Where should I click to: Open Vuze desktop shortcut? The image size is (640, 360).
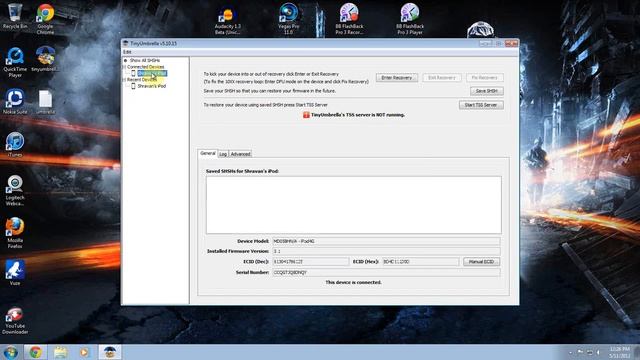coord(15,272)
